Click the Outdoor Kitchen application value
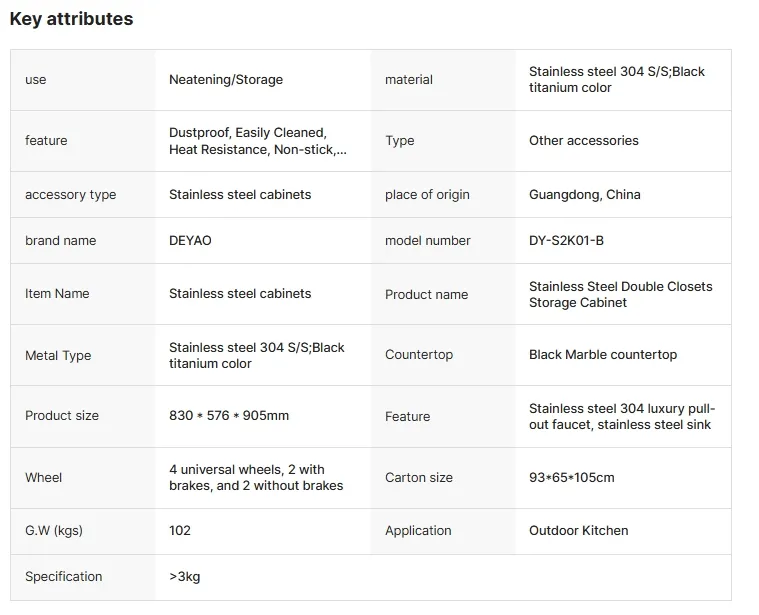The height and width of the screenshot is (615, 759). (578, 530)
